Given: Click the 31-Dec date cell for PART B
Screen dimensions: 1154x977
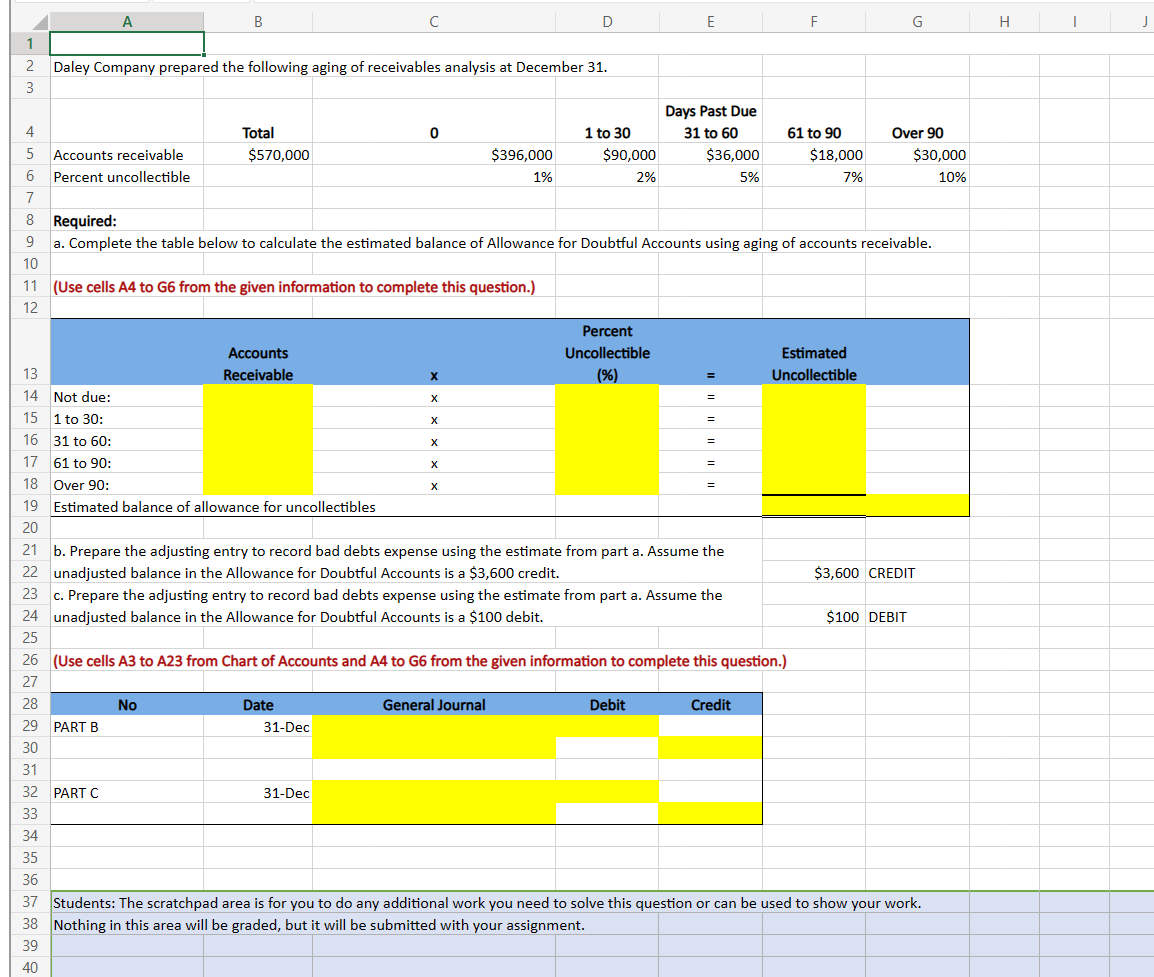Looking at the screenshot, I should (x=258, y=726).
